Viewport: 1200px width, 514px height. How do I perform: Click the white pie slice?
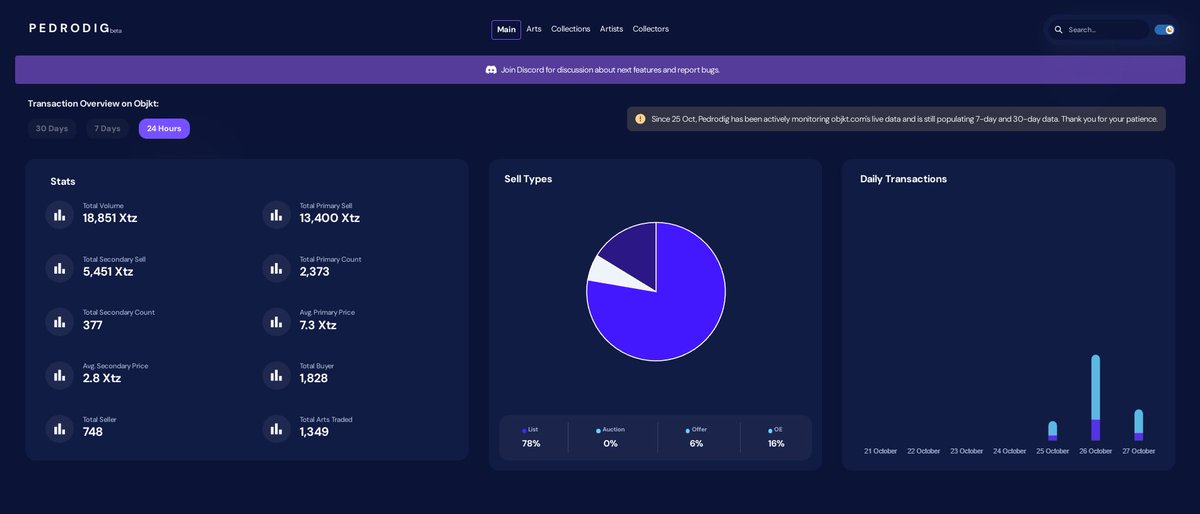click(x=610, y=273)
